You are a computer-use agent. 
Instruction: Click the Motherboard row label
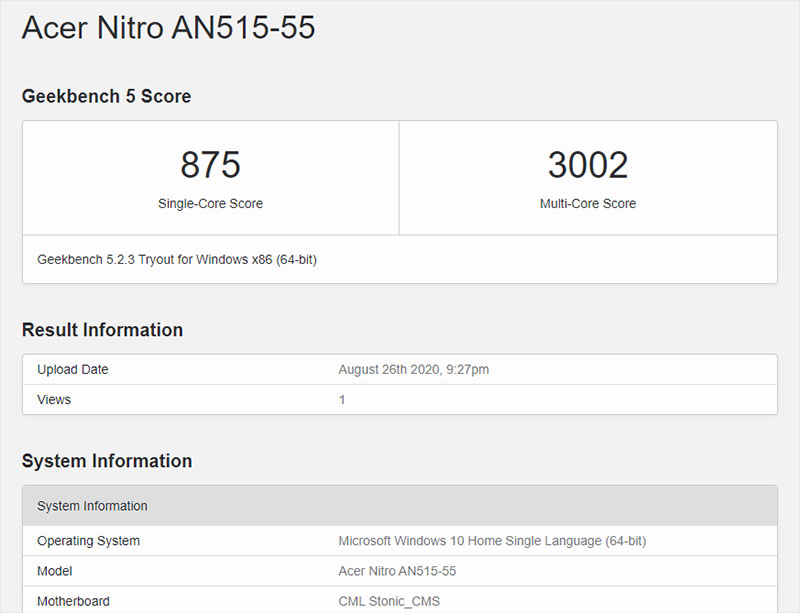point(73,601)
